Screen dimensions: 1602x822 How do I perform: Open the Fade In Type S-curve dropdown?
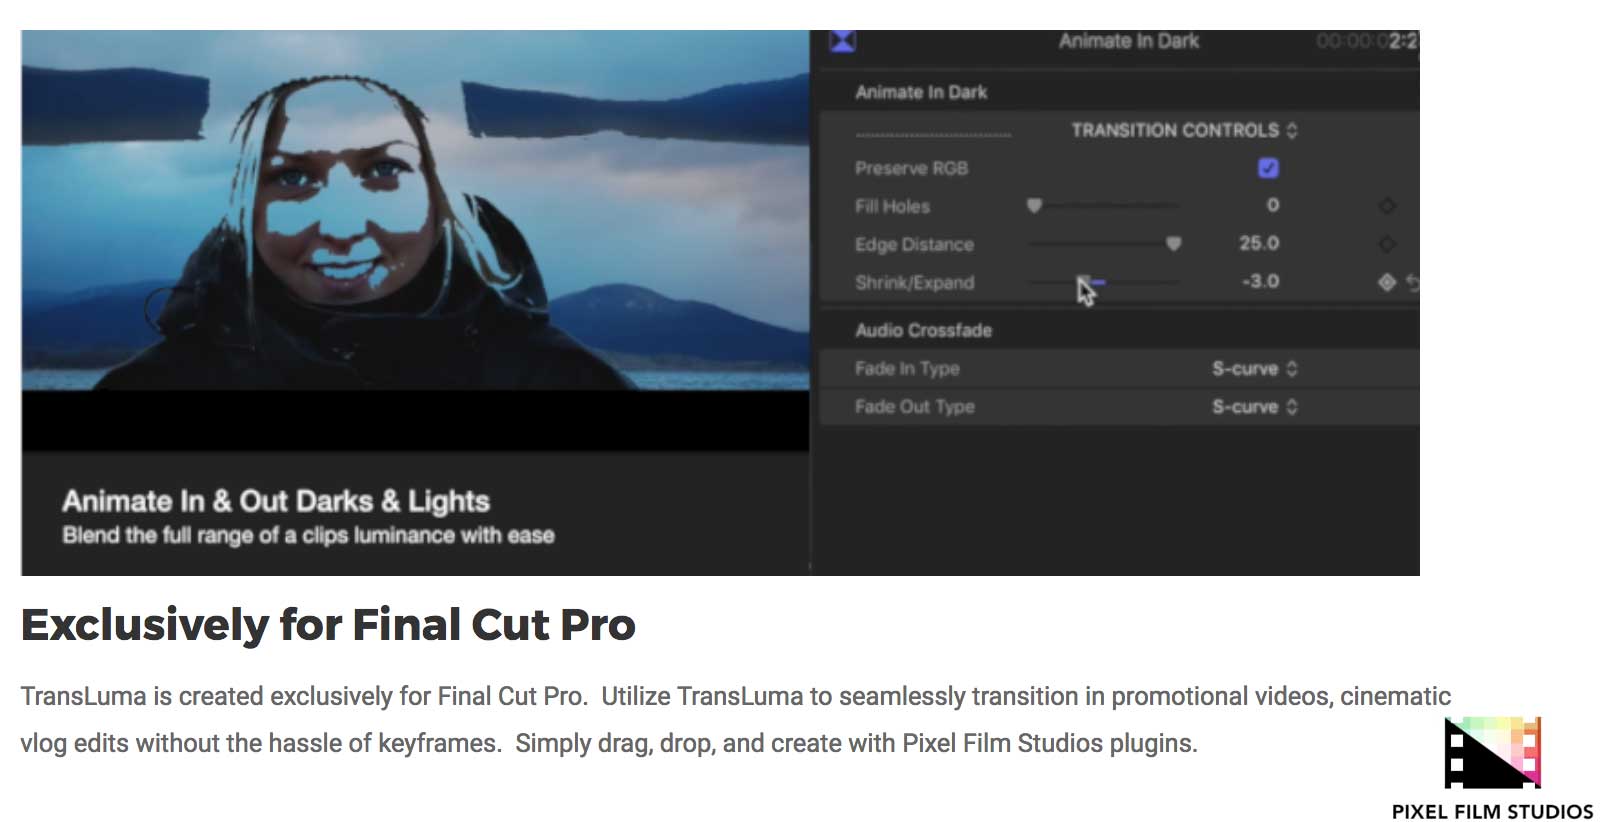coord(1255,368)
